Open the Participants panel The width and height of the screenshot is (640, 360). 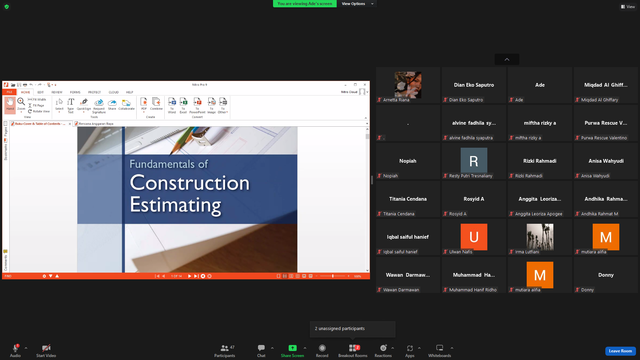coord(224,350)
